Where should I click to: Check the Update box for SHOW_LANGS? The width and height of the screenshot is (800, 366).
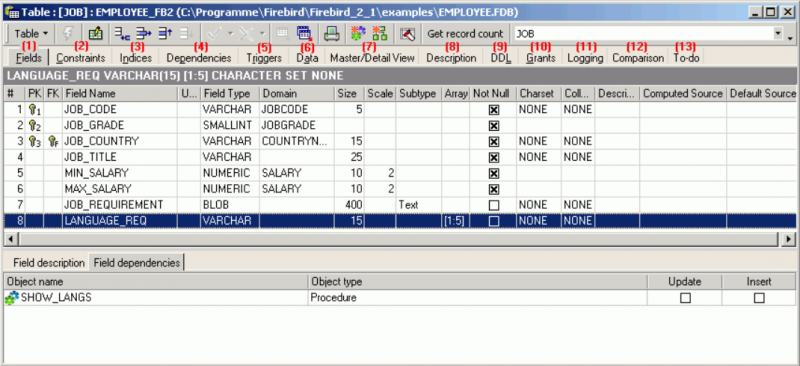coord(685,298)
